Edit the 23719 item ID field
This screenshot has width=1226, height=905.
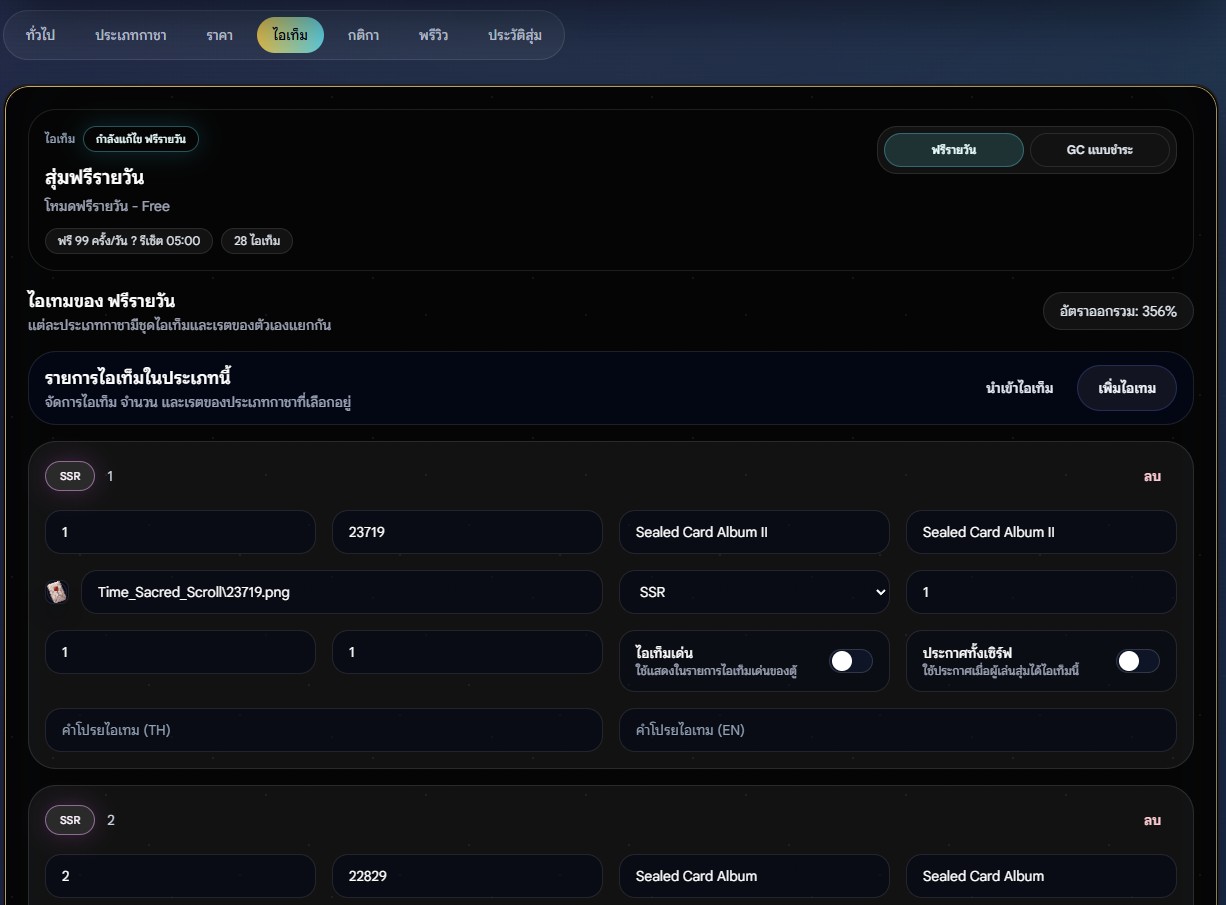(467, 532)
